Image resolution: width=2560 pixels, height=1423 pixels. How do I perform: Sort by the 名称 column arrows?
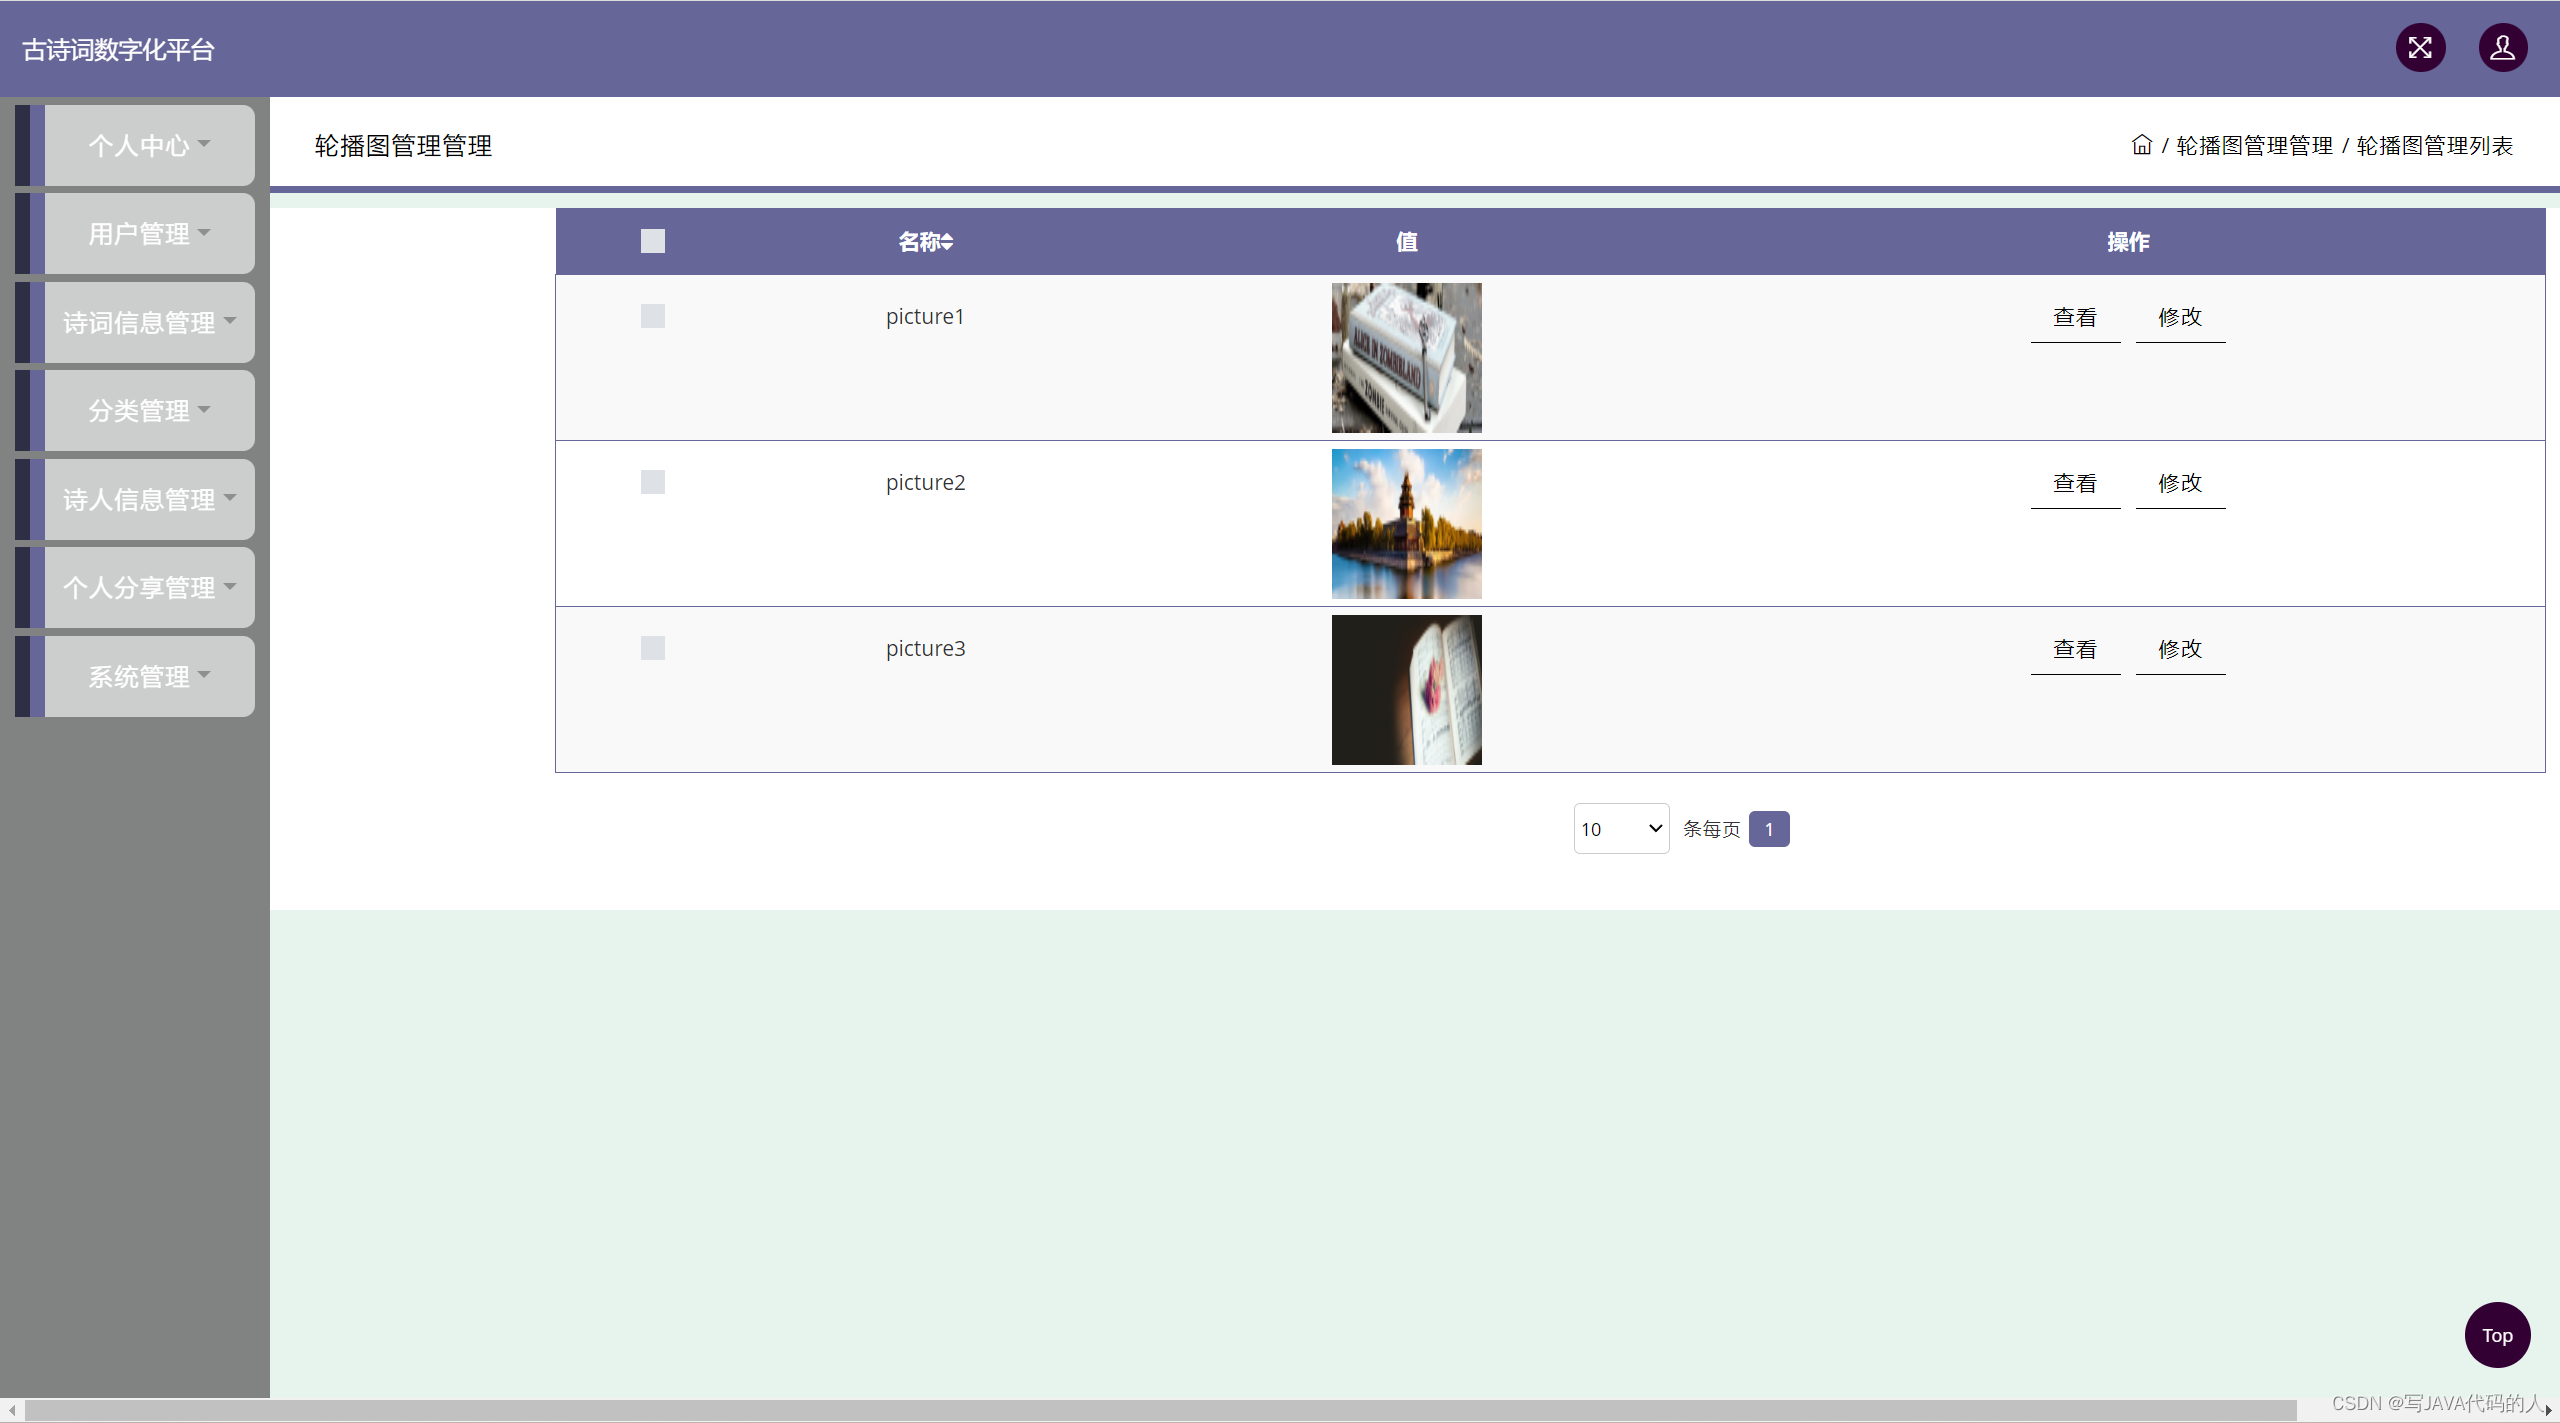pos(946,242)
